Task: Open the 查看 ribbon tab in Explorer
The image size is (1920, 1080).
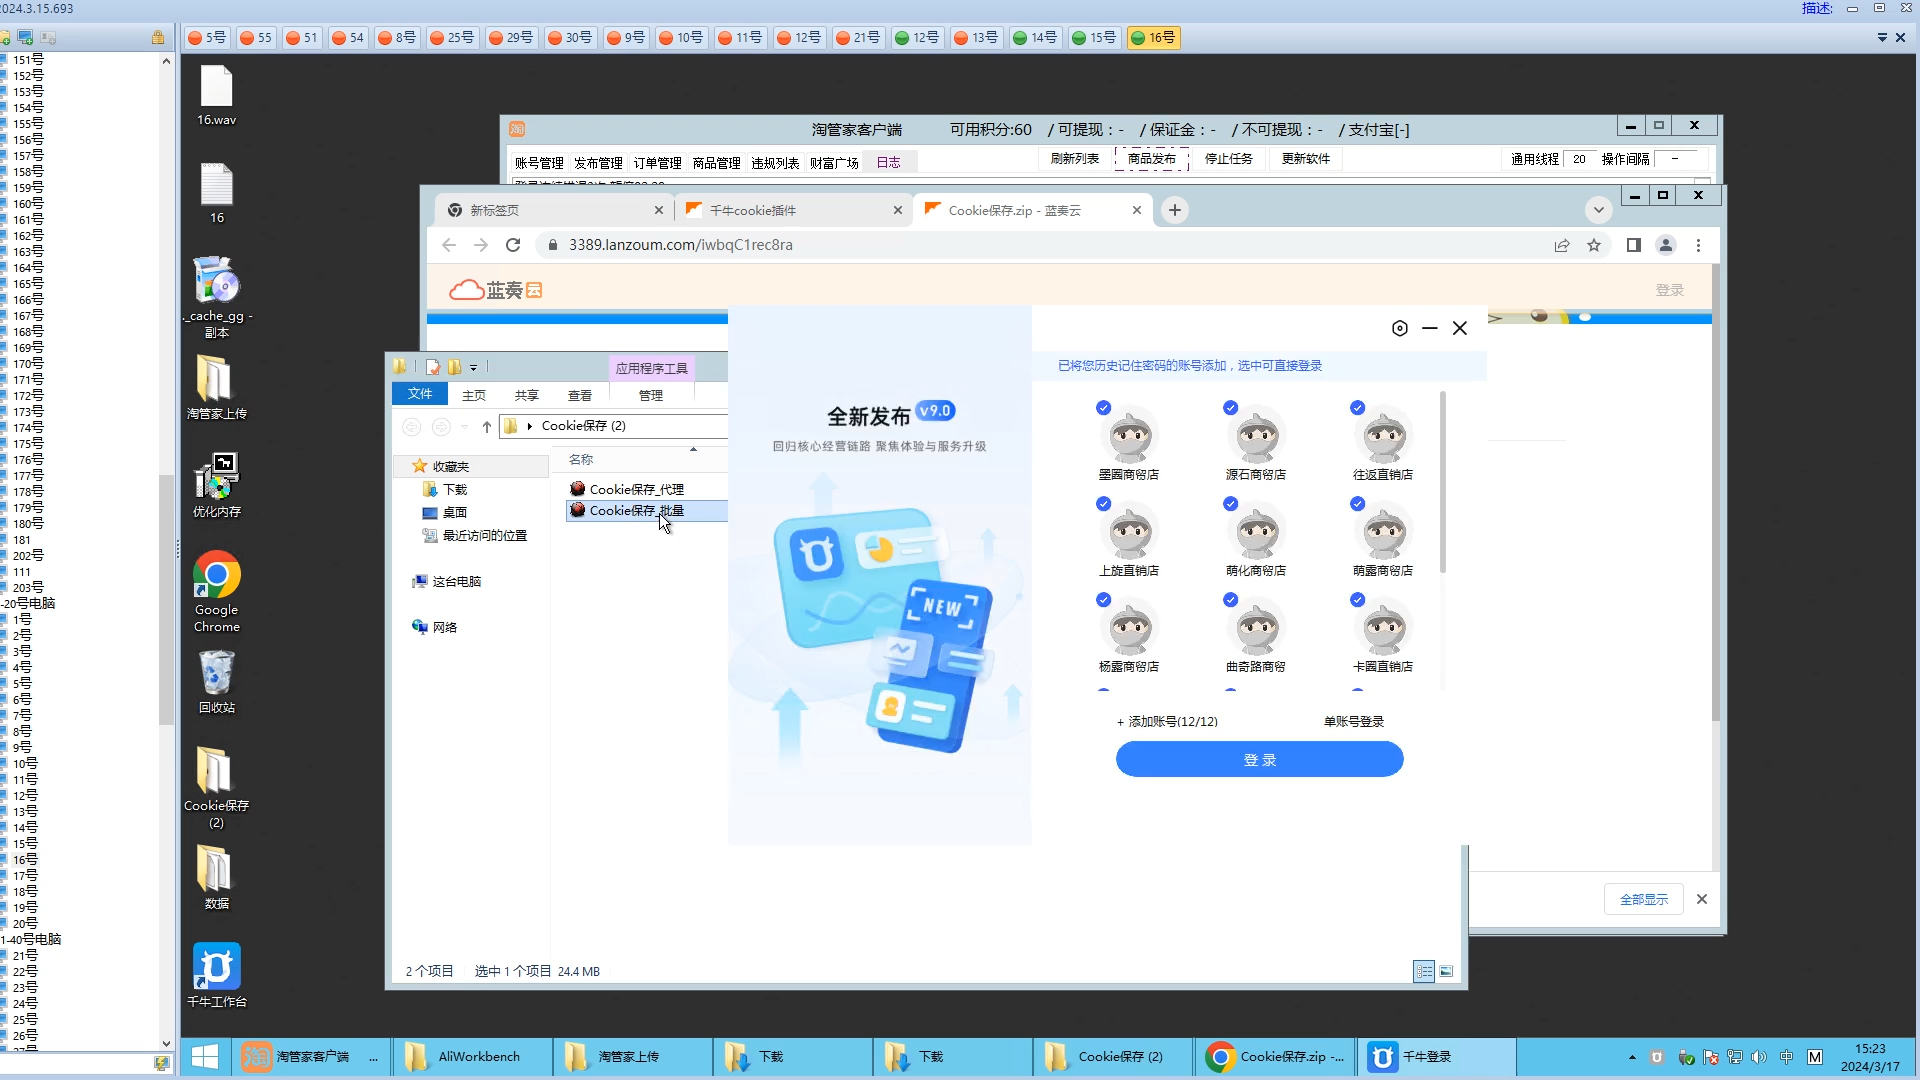Action: coord(579,395)
